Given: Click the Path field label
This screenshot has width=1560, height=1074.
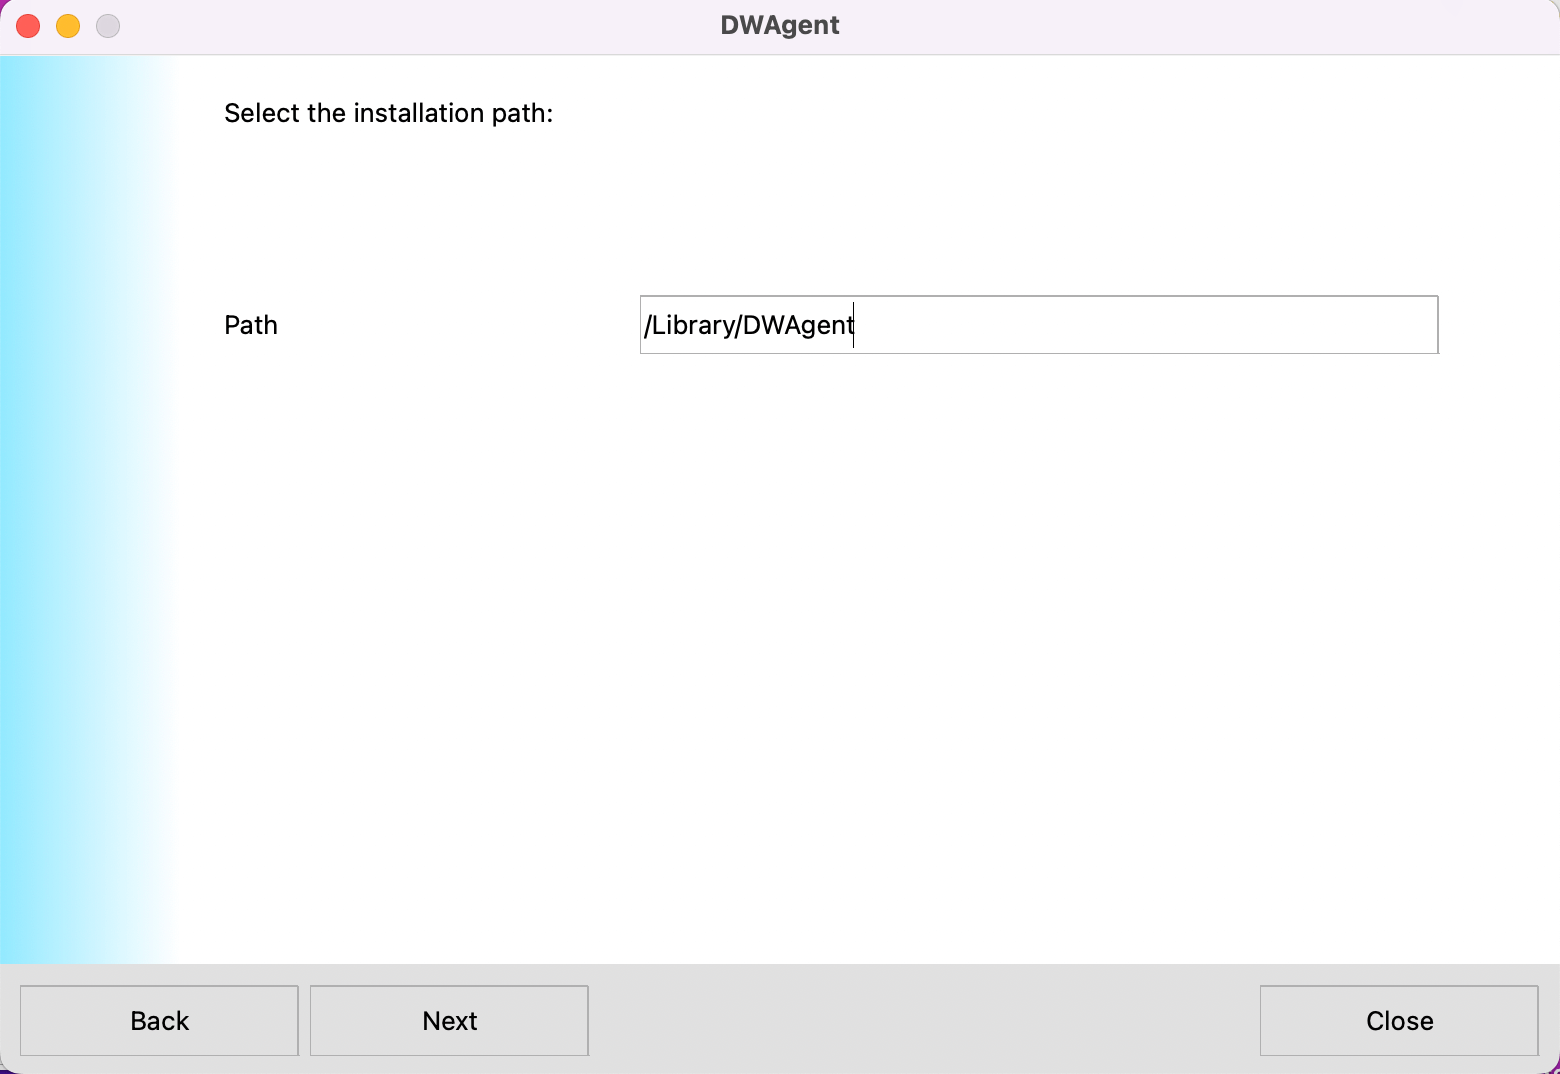Looking at the screenshot, I should (250, 324).
